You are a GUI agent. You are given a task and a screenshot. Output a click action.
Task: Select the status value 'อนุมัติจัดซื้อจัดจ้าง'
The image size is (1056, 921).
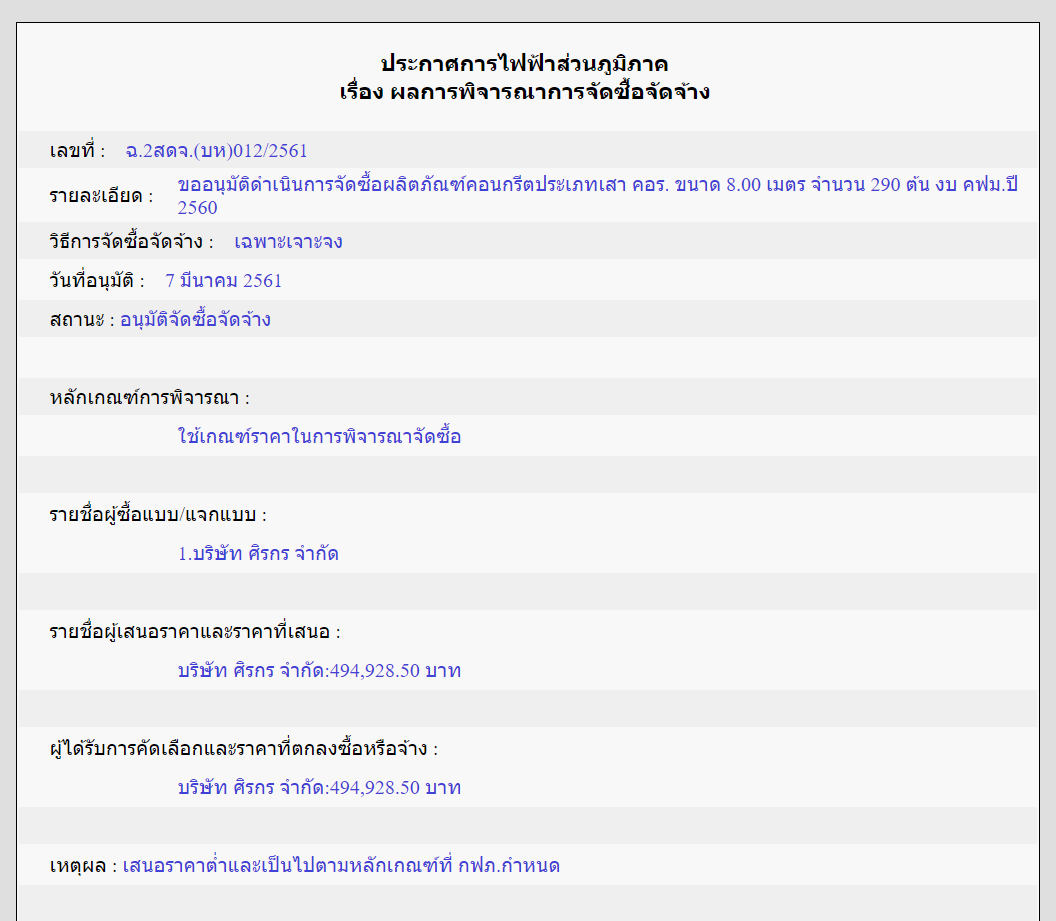(x=195, y=319)
